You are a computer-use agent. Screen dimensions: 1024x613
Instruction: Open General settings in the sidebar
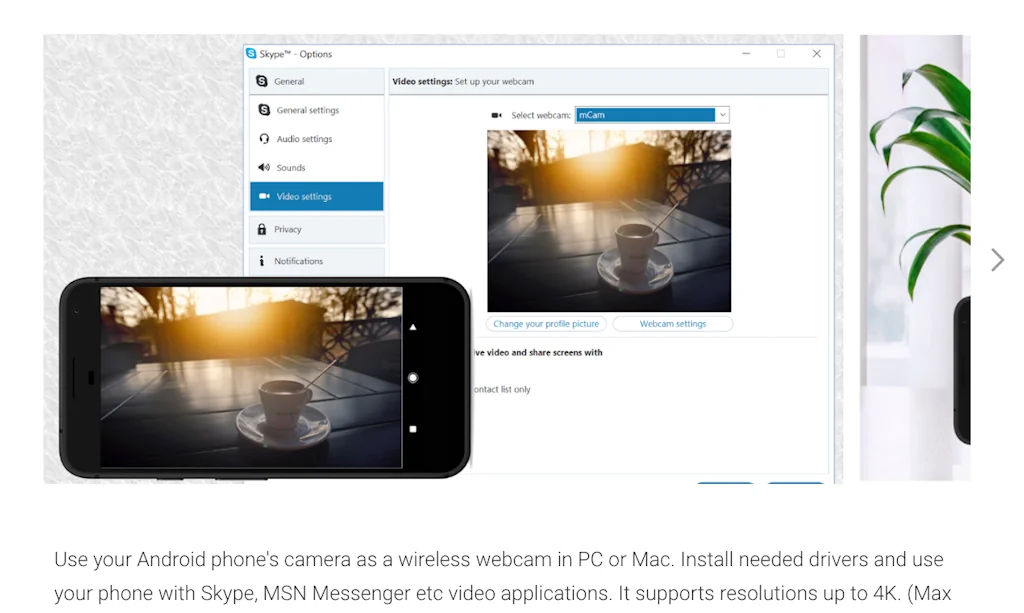click(x=307, y=110)
